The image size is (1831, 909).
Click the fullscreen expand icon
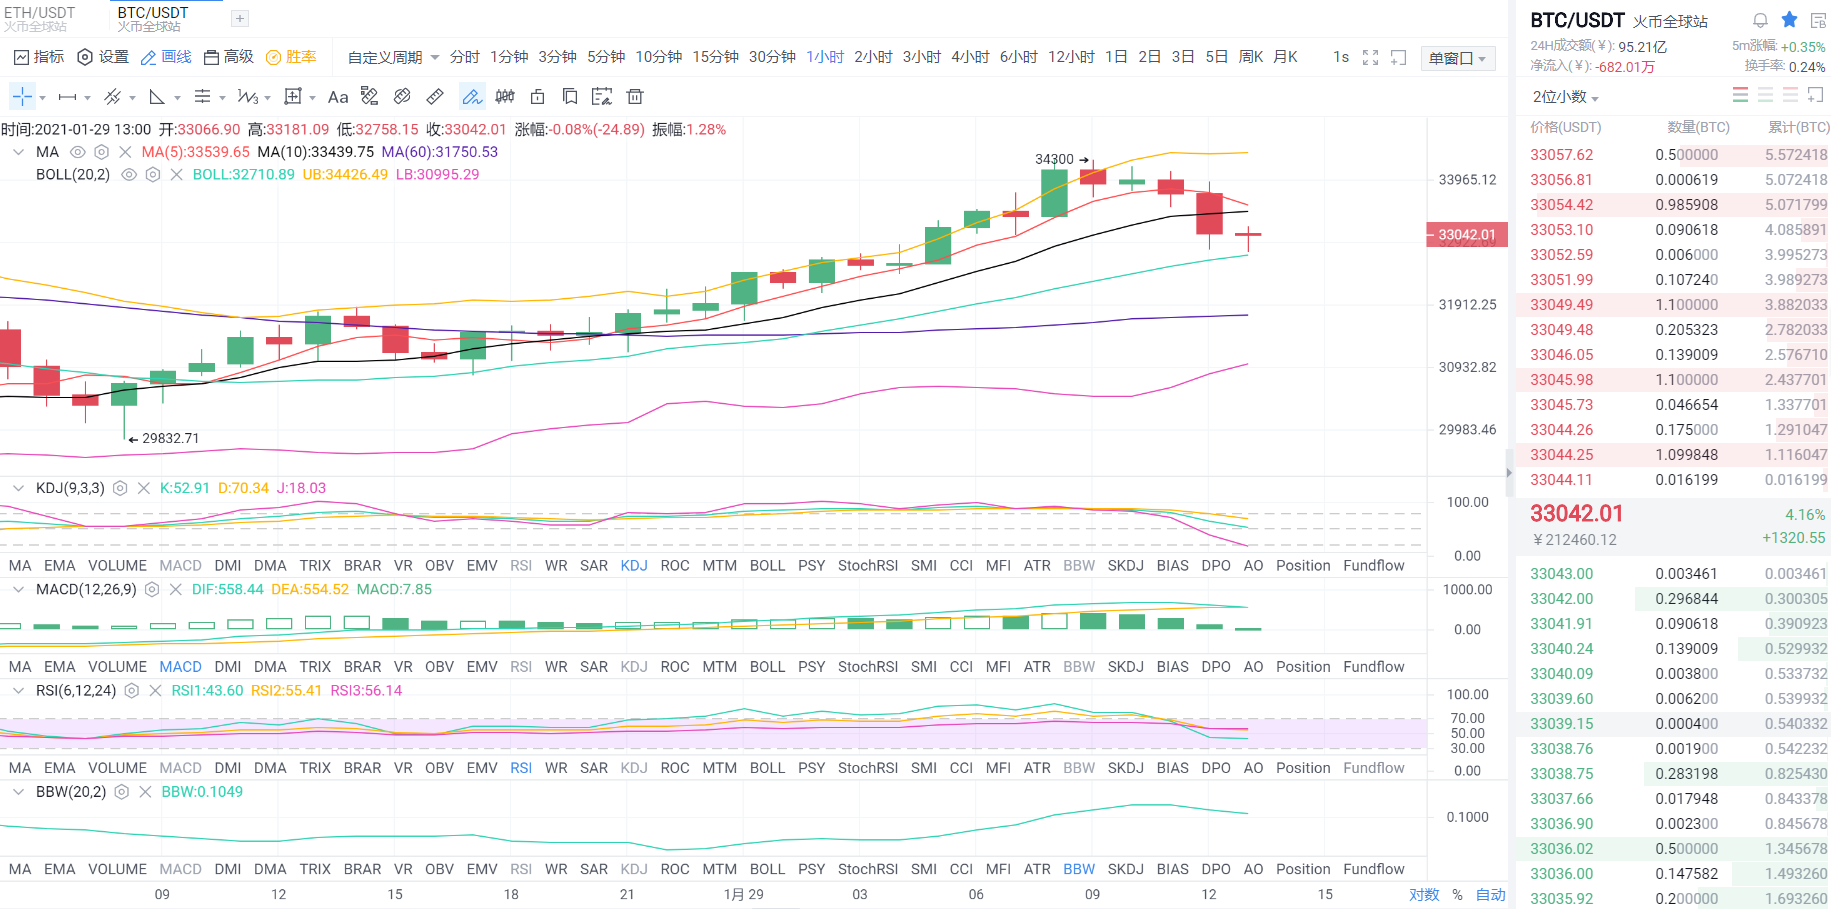pos(1369,57)
